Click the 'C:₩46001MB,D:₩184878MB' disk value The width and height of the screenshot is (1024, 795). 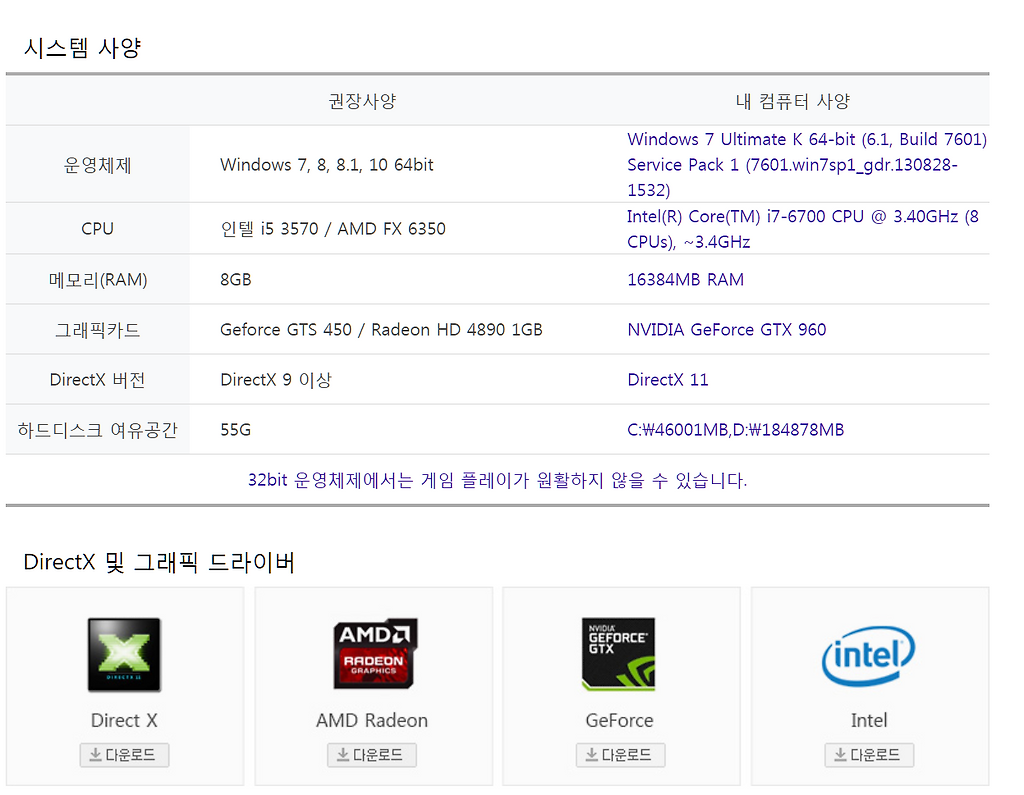click(x=735, y=430)
